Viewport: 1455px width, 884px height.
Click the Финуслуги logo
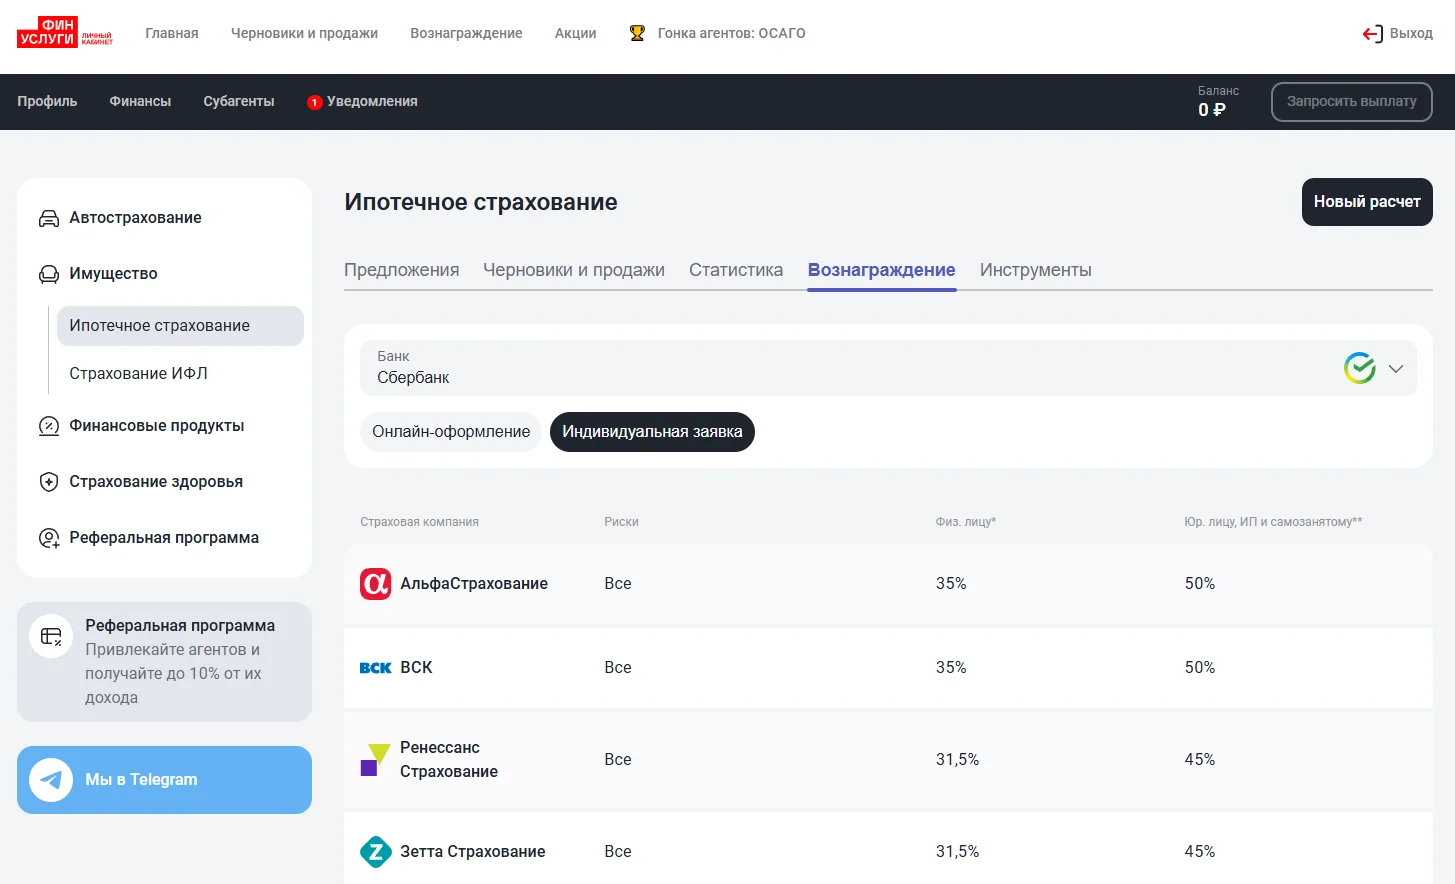(65, 32)
